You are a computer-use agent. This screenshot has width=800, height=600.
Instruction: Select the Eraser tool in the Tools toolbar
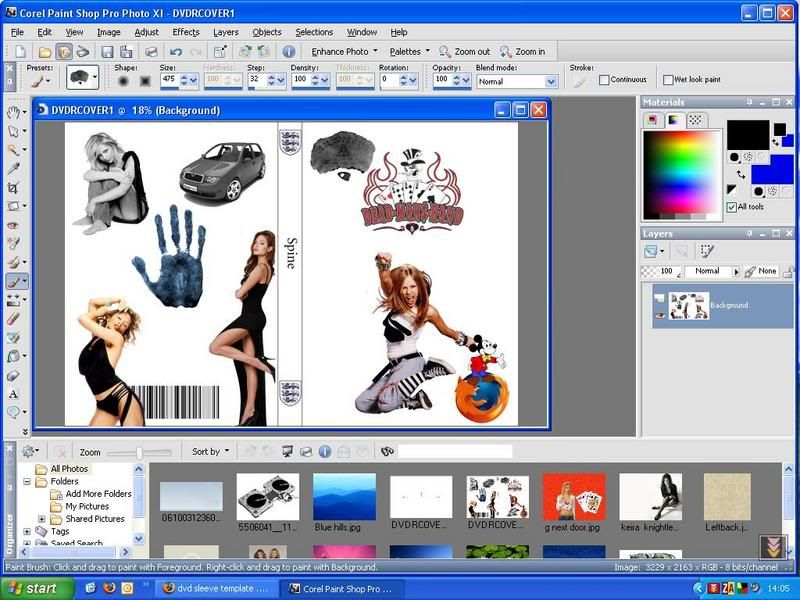14,319
